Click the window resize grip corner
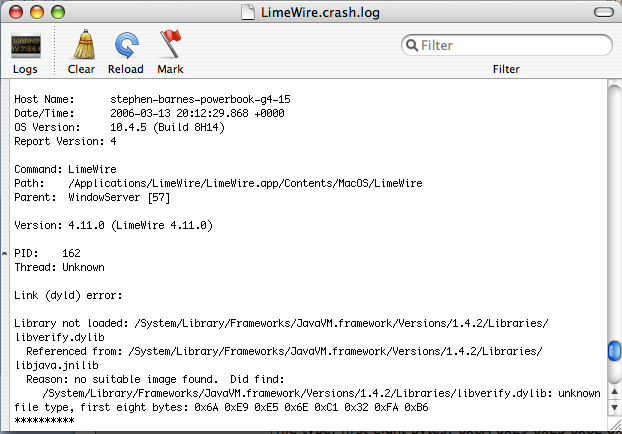This screenshot has height=434, width=622. pyautogui.click(x=614, y=424)
